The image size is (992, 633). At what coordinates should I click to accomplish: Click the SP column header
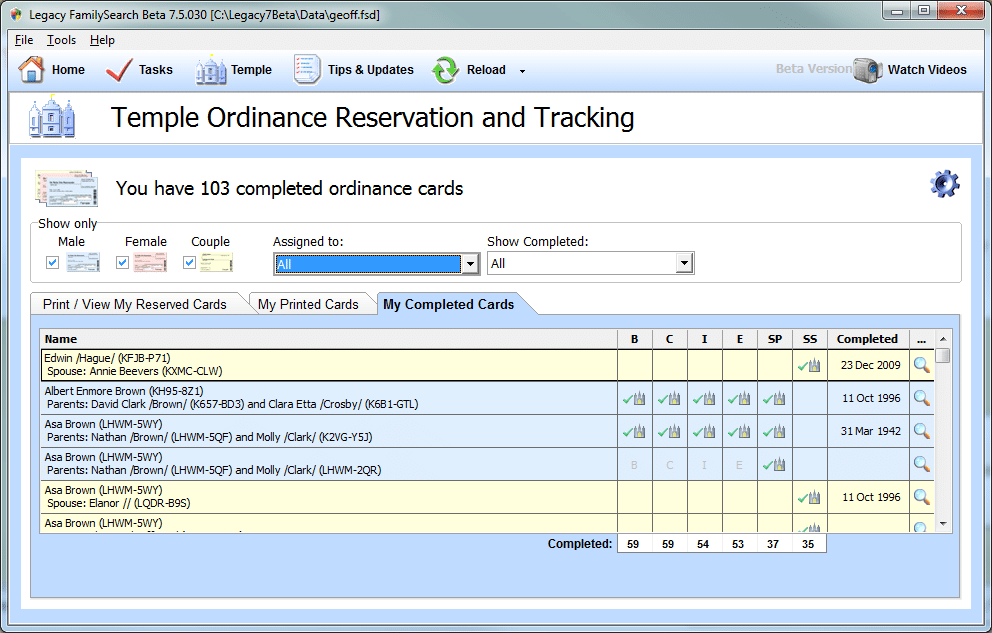click(x=774, y=339)
